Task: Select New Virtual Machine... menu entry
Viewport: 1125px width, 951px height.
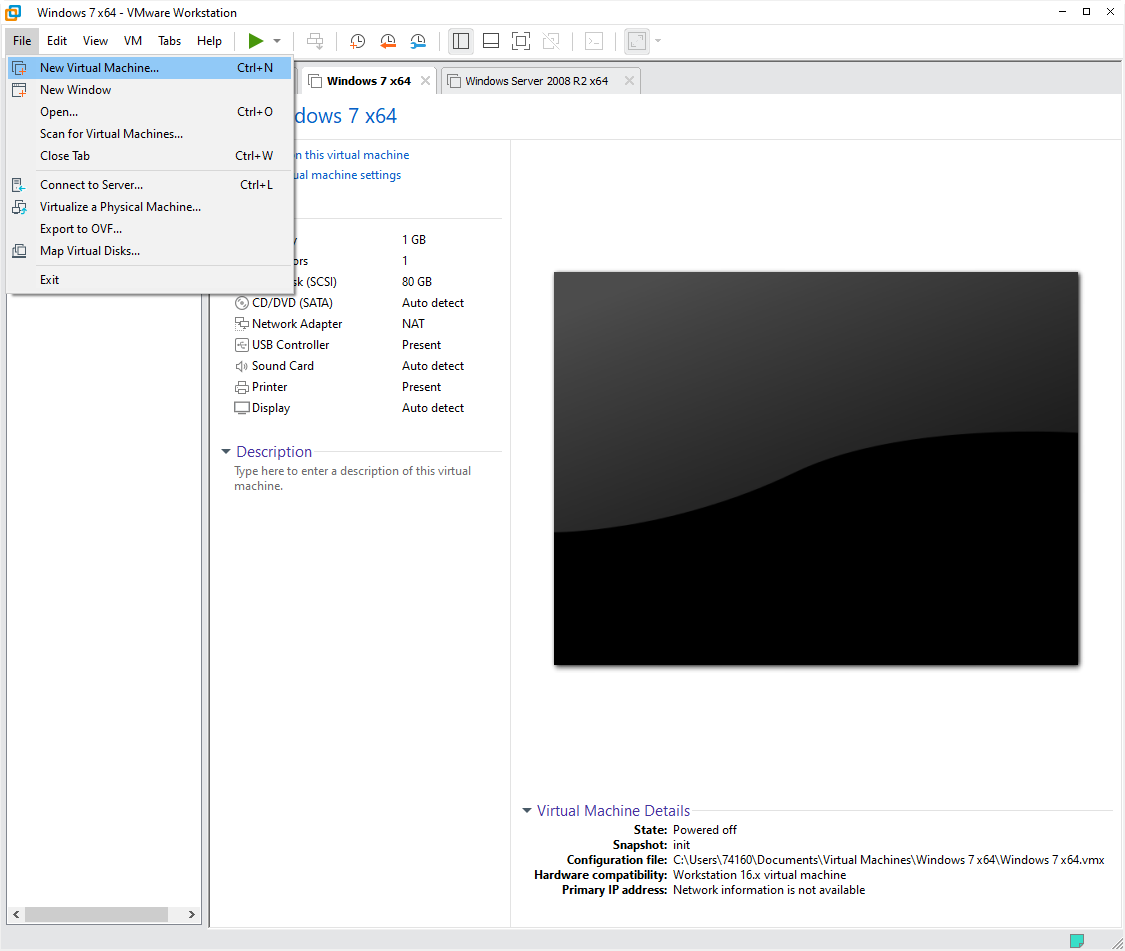Action: [x=150, y=68]
